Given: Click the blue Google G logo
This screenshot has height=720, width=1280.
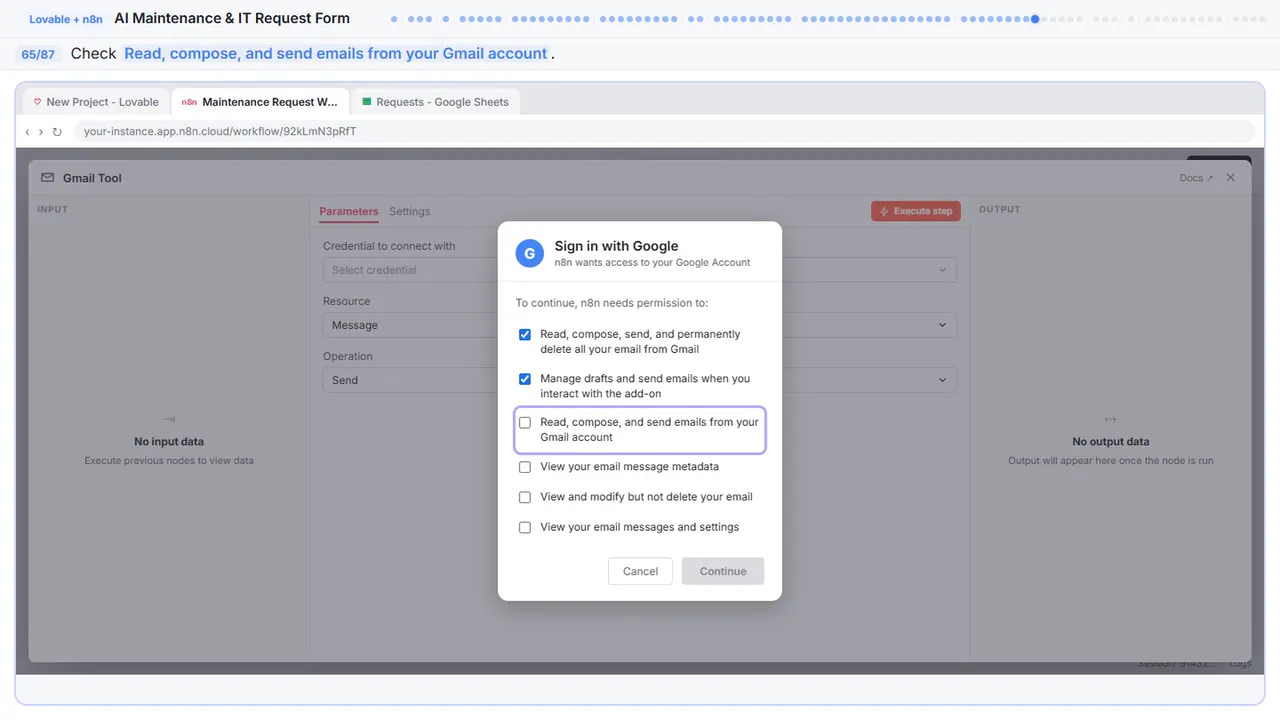Looking at the screenshot, I should click(530, 253).
